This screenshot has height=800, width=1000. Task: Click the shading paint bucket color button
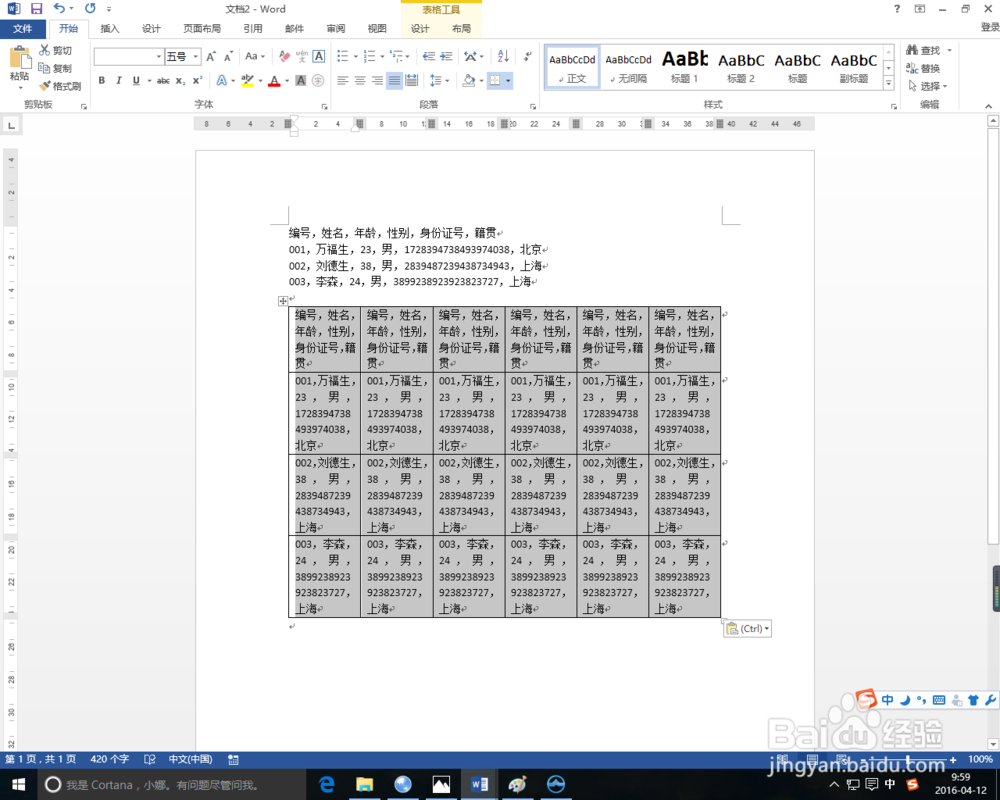point(469,80)
